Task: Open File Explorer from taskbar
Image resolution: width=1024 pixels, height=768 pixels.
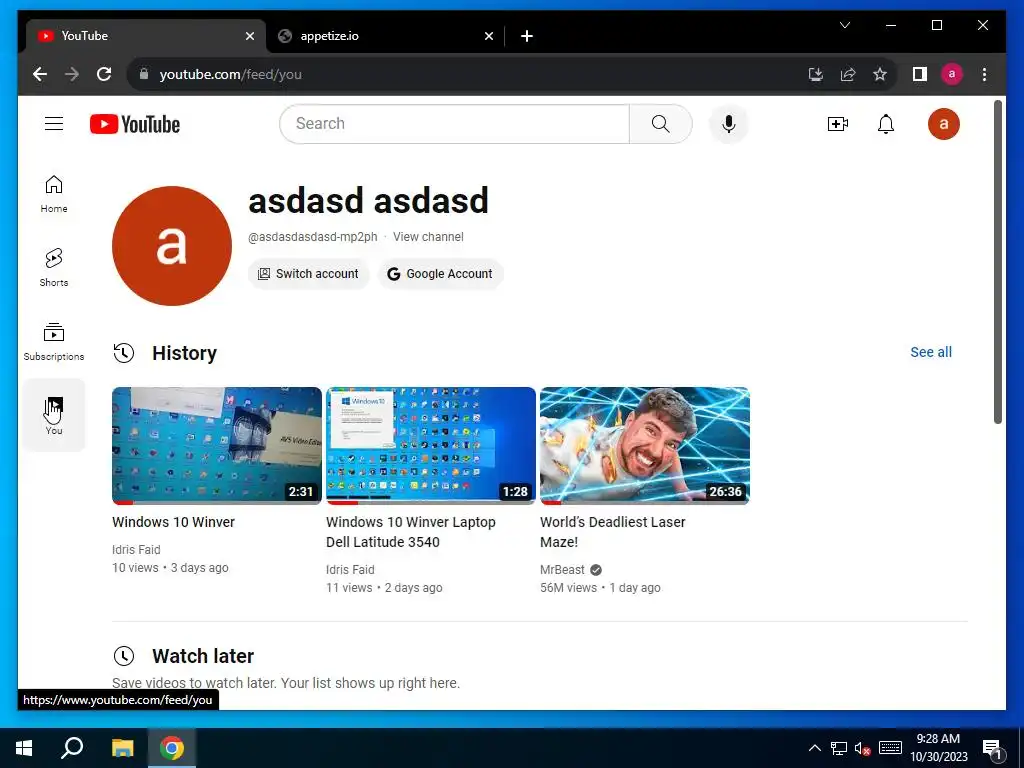Action: pyautogui.click(x=122, y=748)
